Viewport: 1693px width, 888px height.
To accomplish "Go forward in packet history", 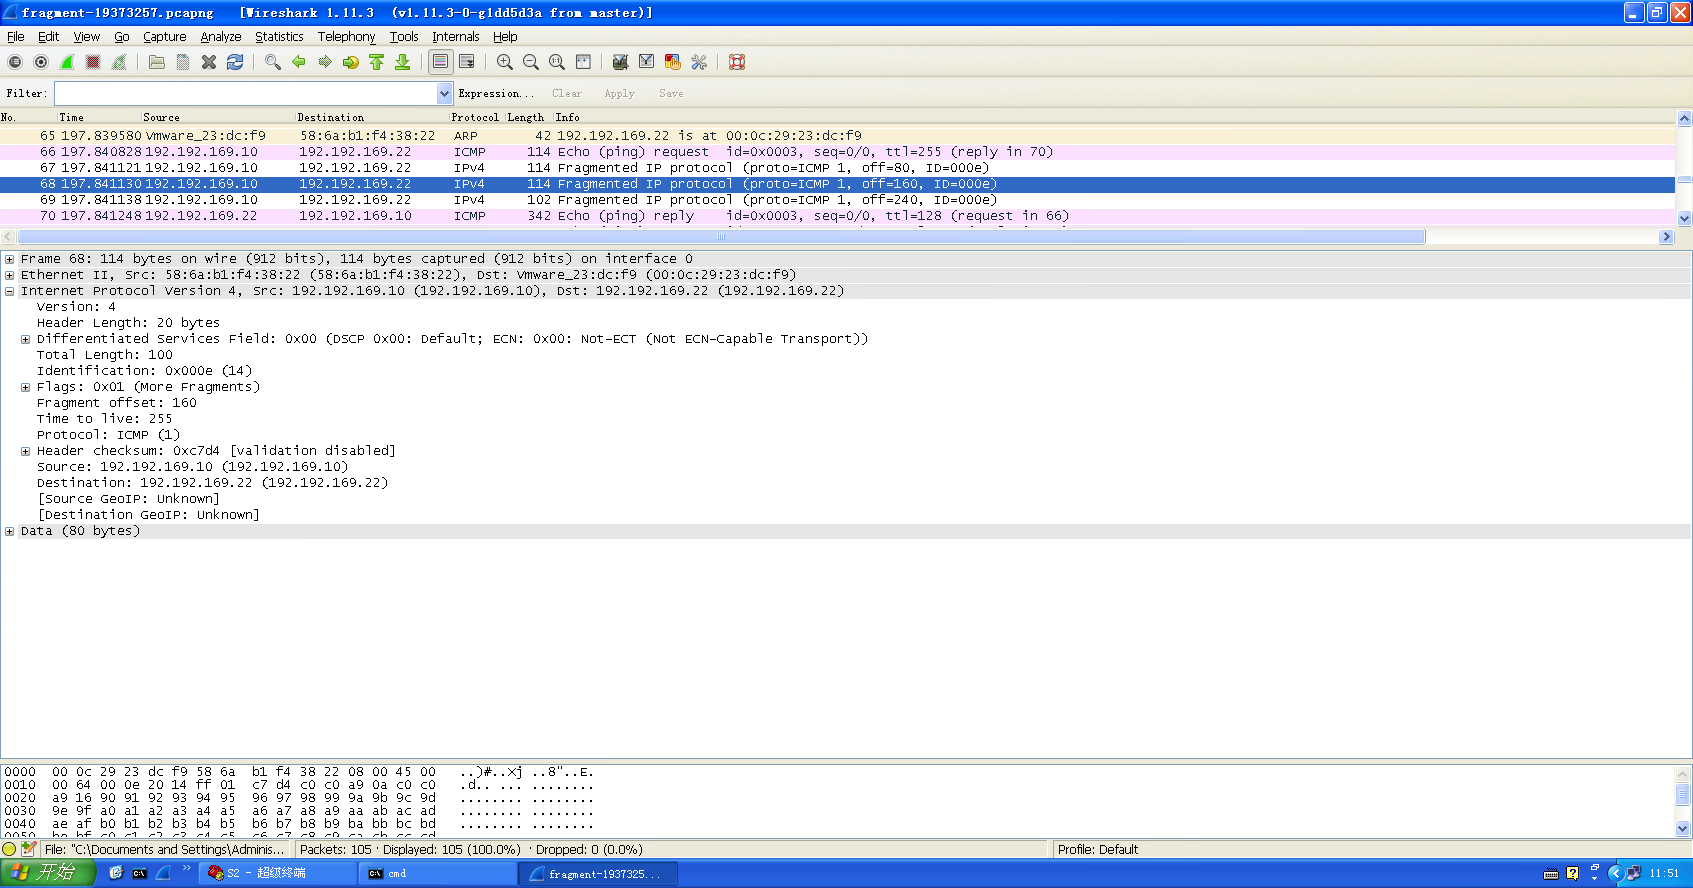I will (325, 62).
